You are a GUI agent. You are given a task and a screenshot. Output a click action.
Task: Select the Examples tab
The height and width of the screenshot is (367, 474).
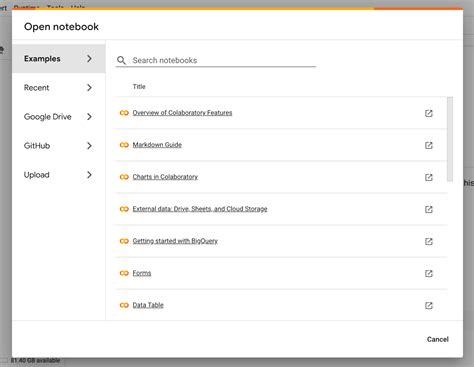(59, 59)
